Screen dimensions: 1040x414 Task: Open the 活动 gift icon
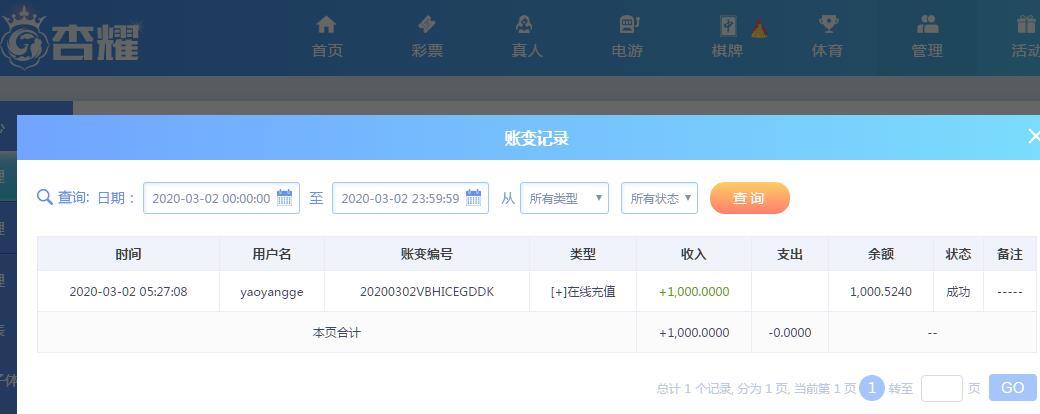[x=1026, y=25]
